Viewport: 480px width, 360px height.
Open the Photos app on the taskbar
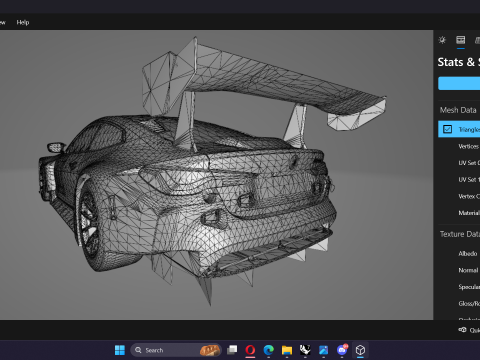[x=323, y=350]
